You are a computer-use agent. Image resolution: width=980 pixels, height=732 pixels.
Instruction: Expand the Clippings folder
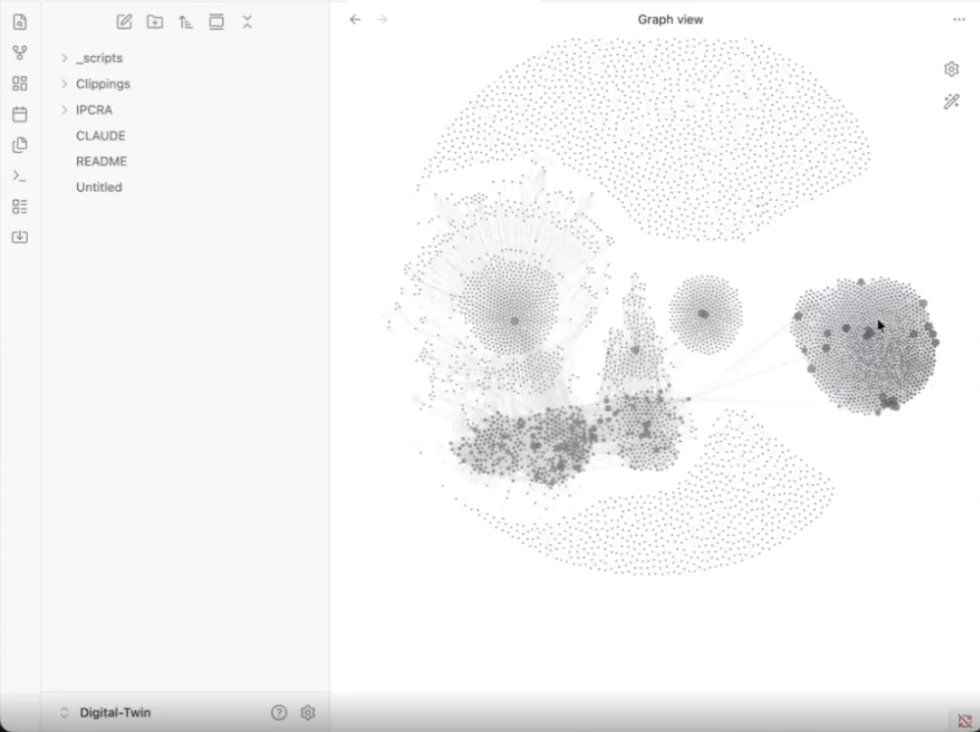coord(63,84)
